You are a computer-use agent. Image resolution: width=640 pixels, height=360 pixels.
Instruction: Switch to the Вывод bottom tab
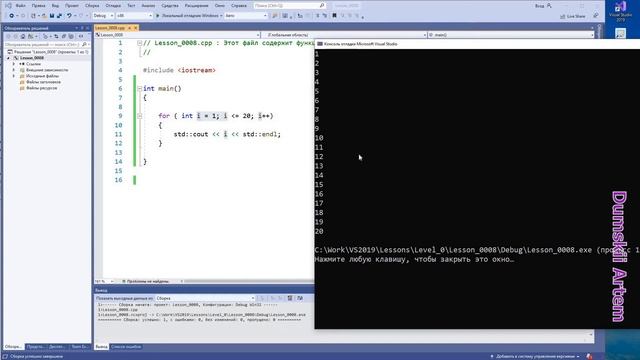point(101,347)
